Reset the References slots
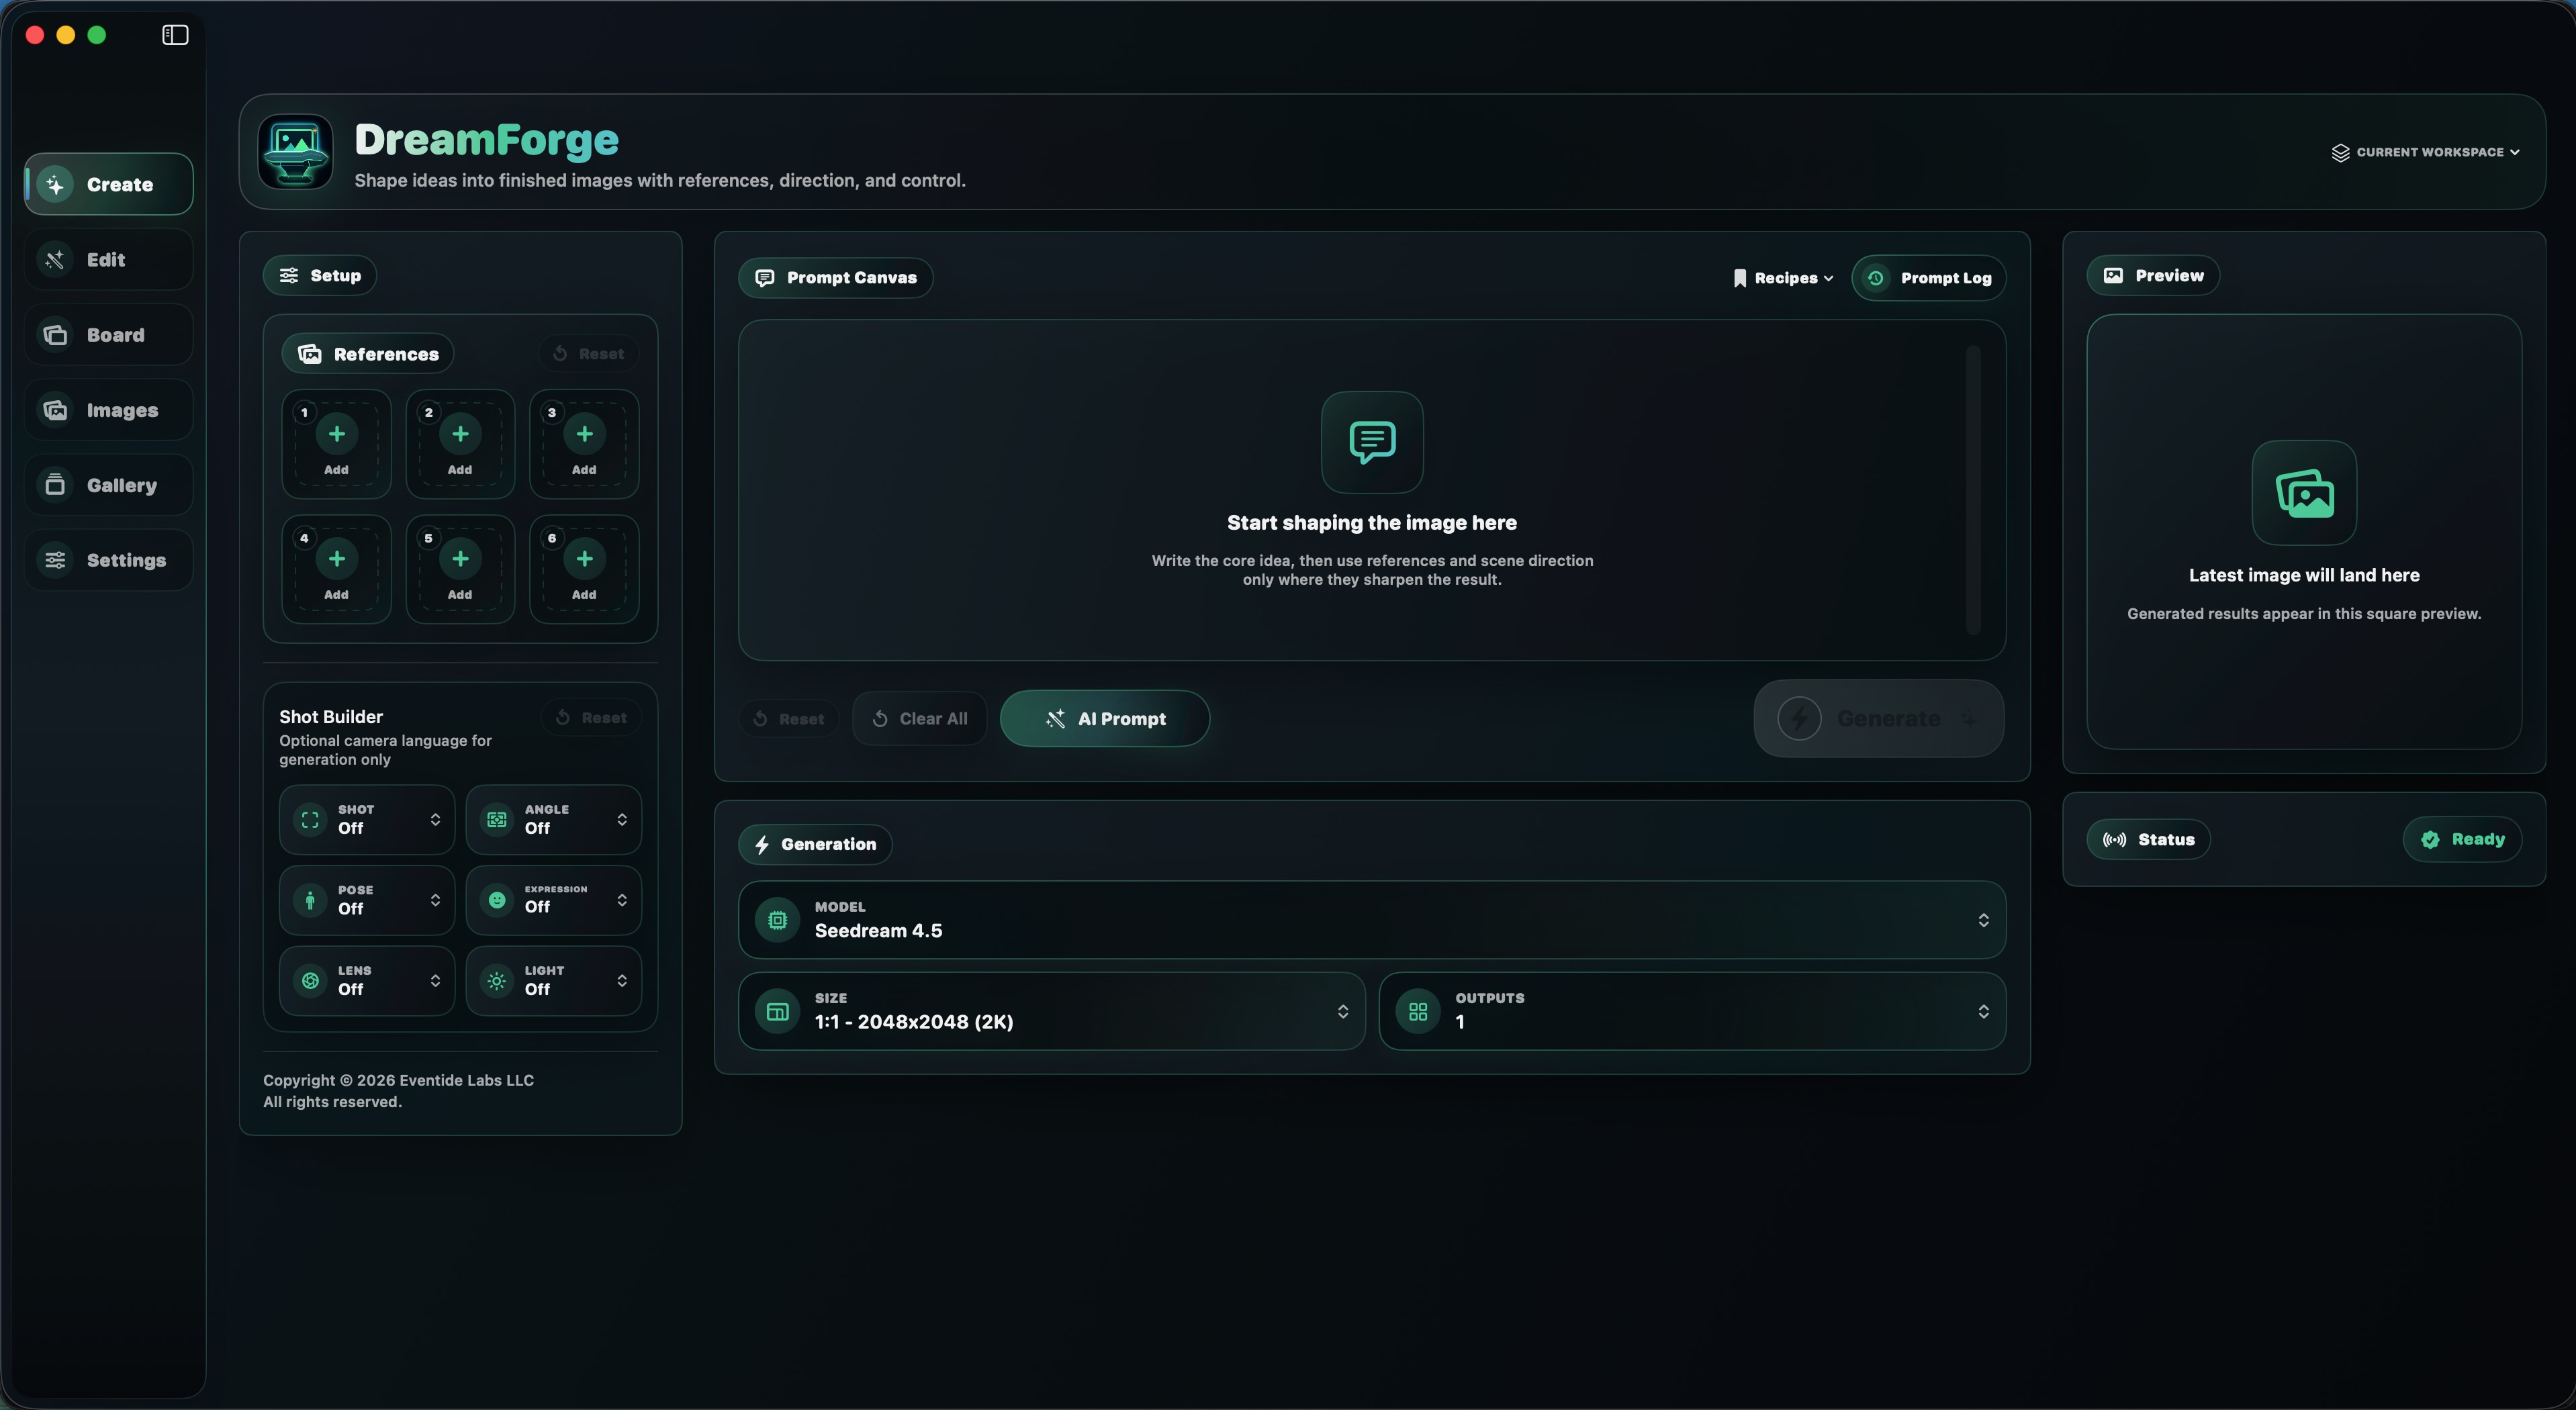The width and height of the screenshot is (2576, 1410). point(589,354)
